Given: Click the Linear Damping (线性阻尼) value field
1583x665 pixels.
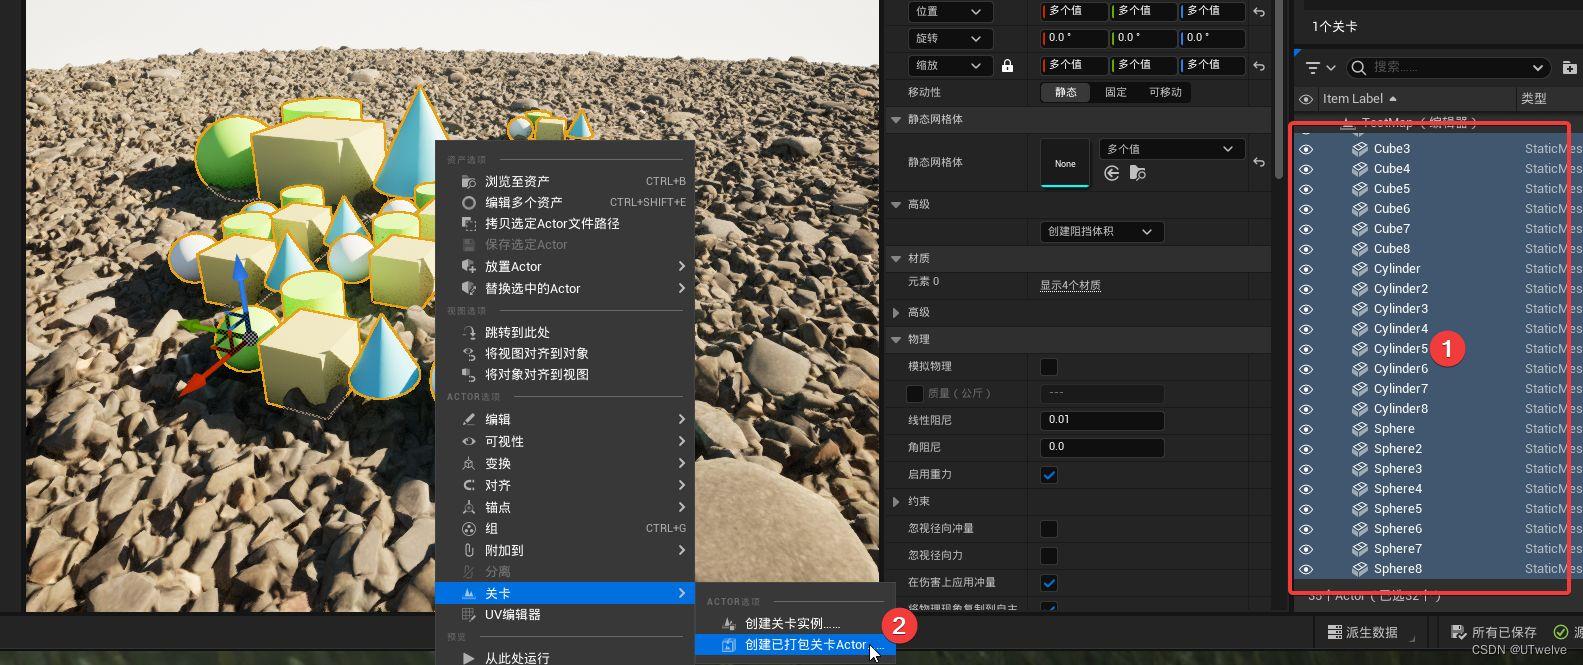Looking at the screenshot, I should [1102, 420].
